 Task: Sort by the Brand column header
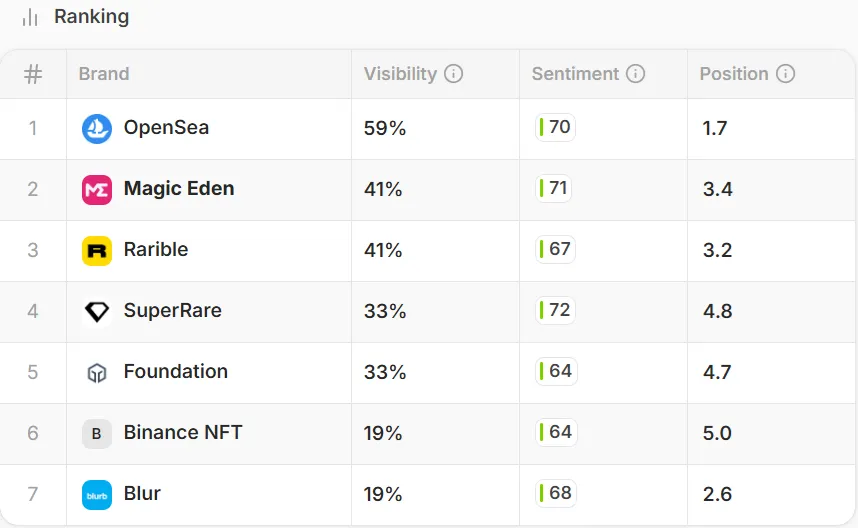pos(104,74)
